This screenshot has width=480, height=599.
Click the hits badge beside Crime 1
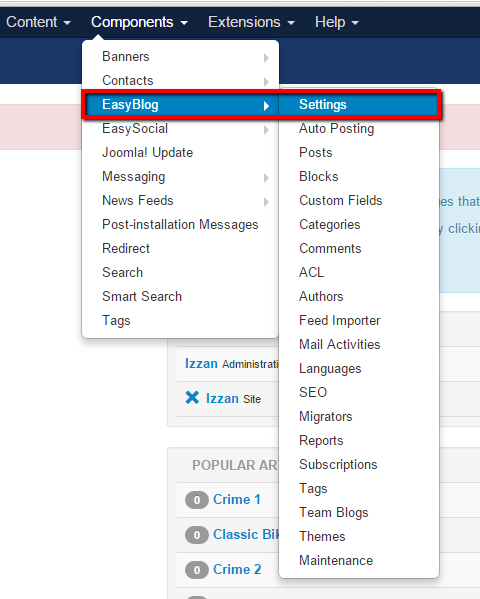coord(197,500)
